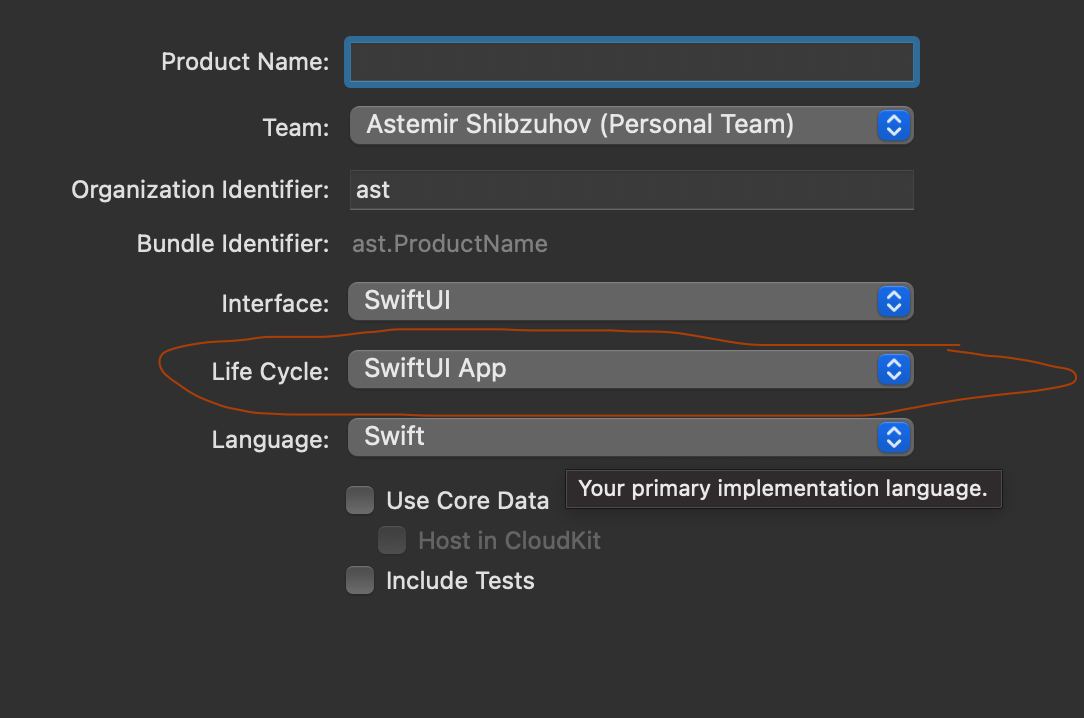Screen dimensions: 1084x718
Task: Click the primary implementation language tooltip
Action: click(783, 489)
